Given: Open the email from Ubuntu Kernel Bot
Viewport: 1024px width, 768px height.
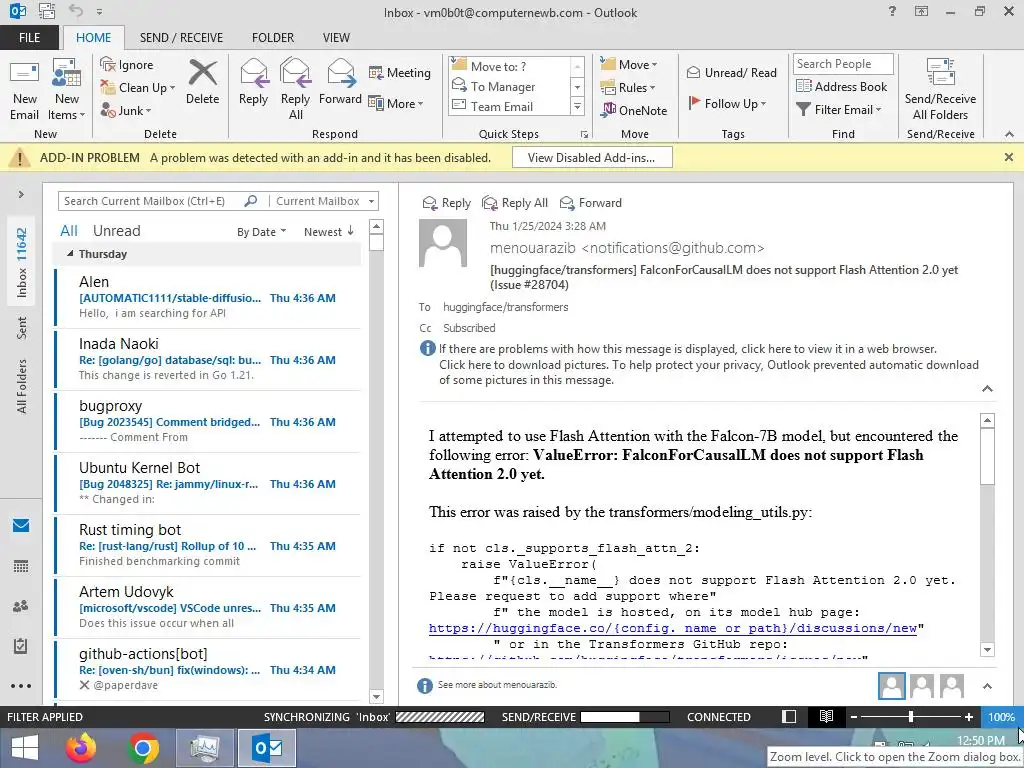Looking at the screenshot, I should [x=208, y=483].
